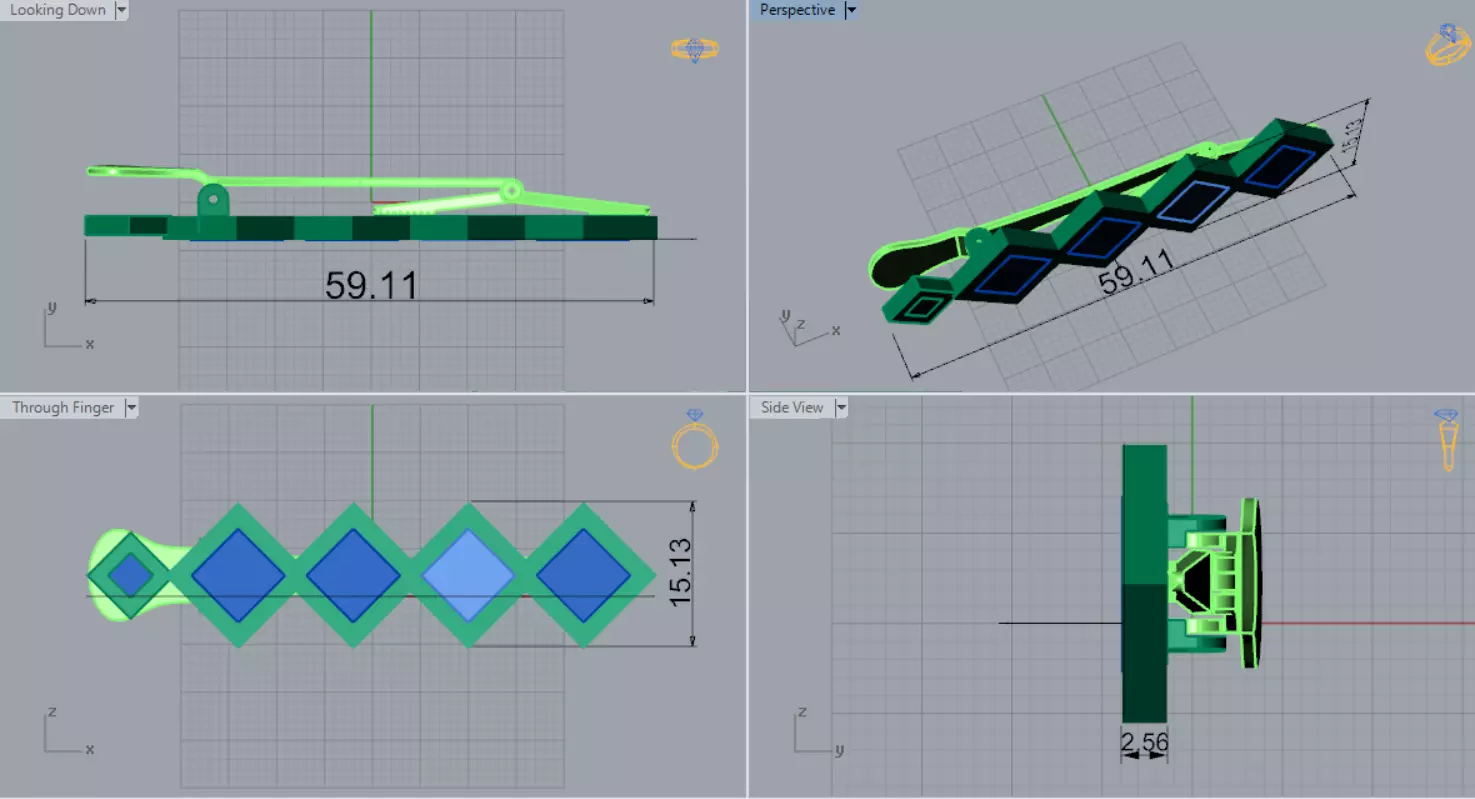The height and width of the screenshot is (799, 1475).
Task: Open the Side View viewport menu arrow
Action: (x=841, y=408)
